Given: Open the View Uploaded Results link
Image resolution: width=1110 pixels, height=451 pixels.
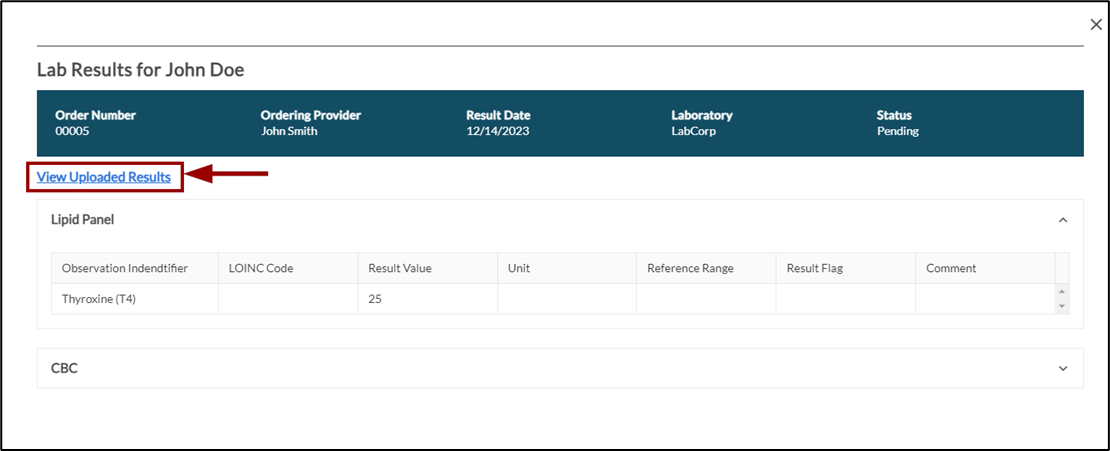Looking at the screenshot, I should (104, 177).
